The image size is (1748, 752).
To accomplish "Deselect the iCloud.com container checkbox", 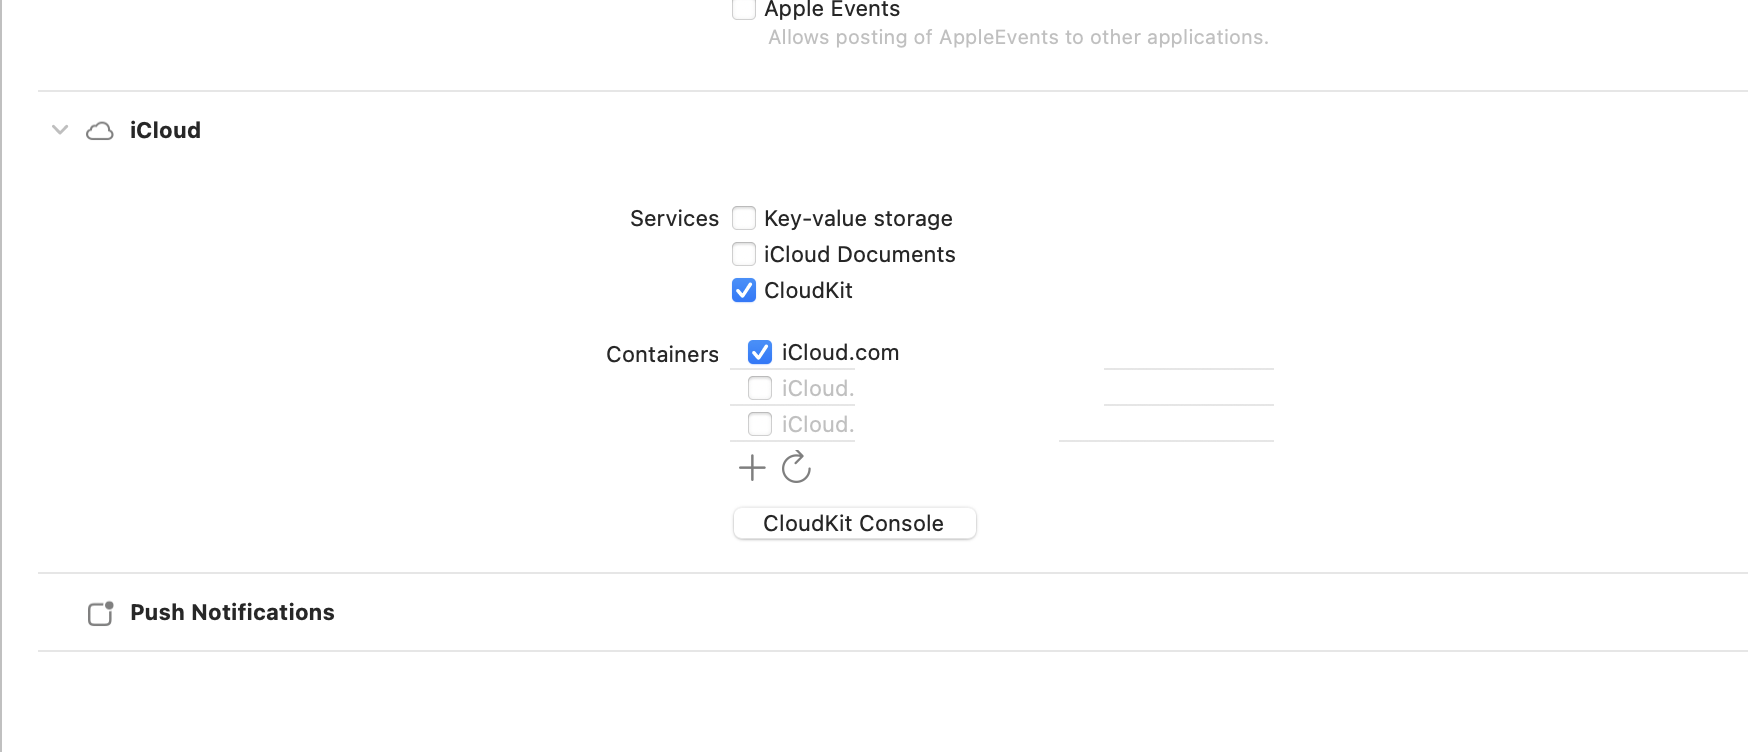I will (760, 352).
